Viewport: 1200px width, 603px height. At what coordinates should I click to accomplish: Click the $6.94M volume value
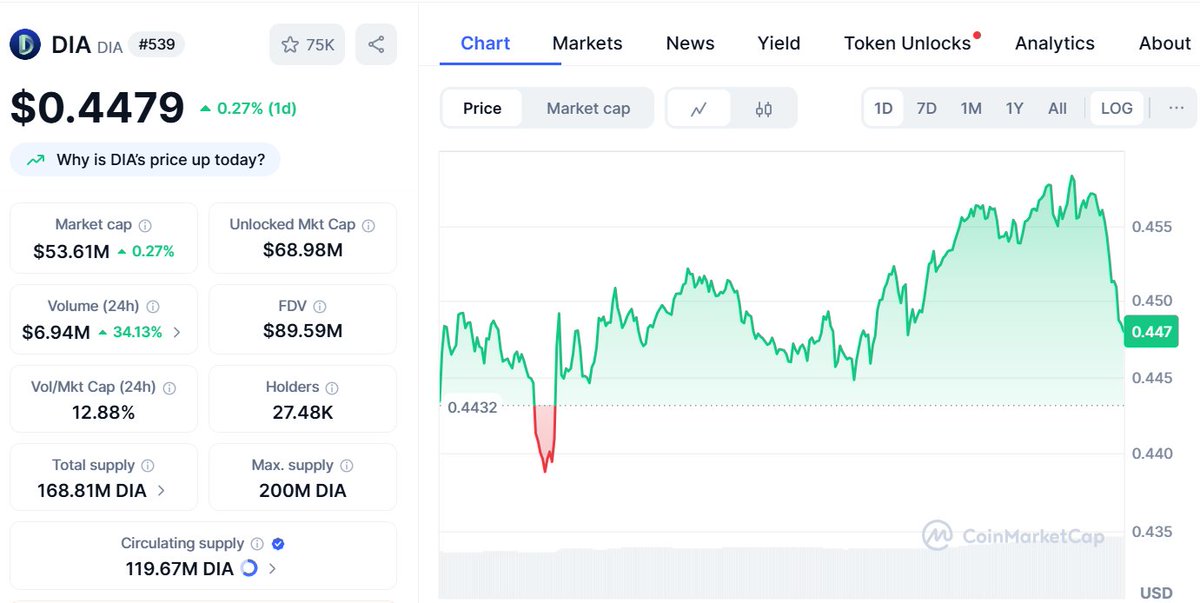coord(56,332)
